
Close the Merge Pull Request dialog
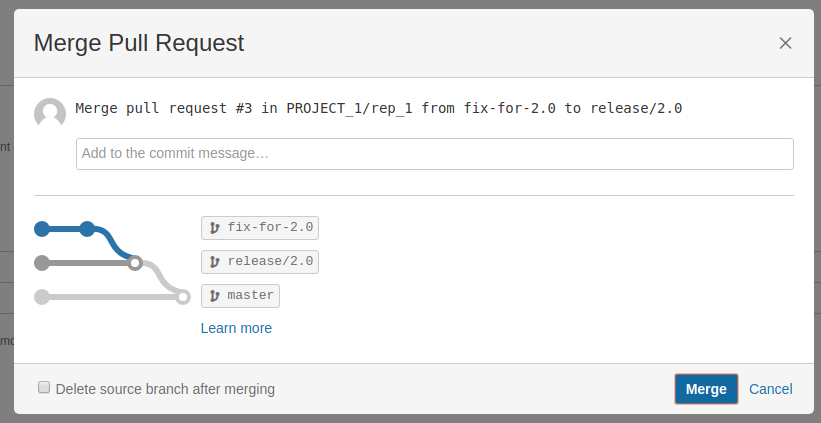click(785, 43)
